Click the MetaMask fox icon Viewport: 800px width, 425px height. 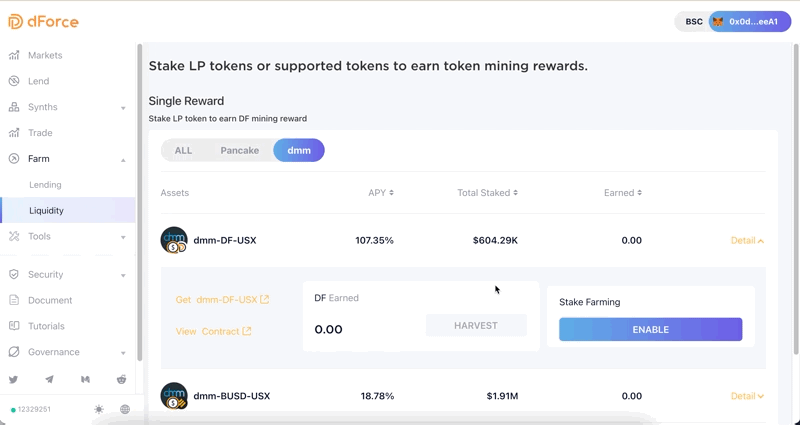click(x=718, y=22)
